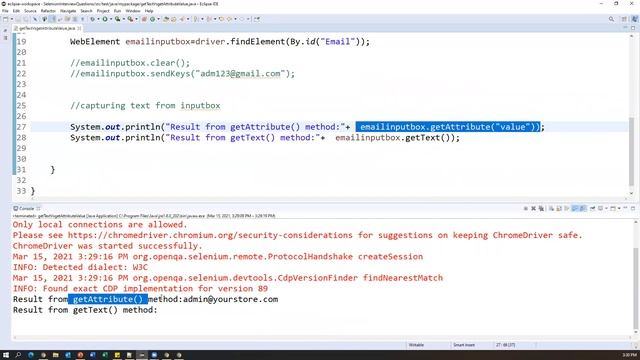Switch to the Console view tab

(26, 209)
